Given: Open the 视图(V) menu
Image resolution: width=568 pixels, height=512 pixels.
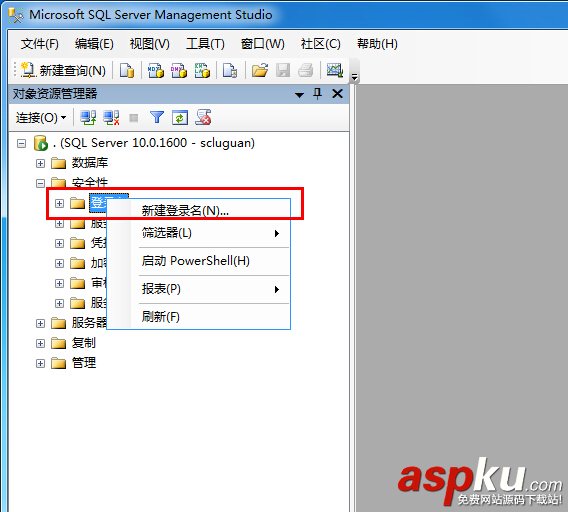Looking at the screenshot, I should click(150, 44).
